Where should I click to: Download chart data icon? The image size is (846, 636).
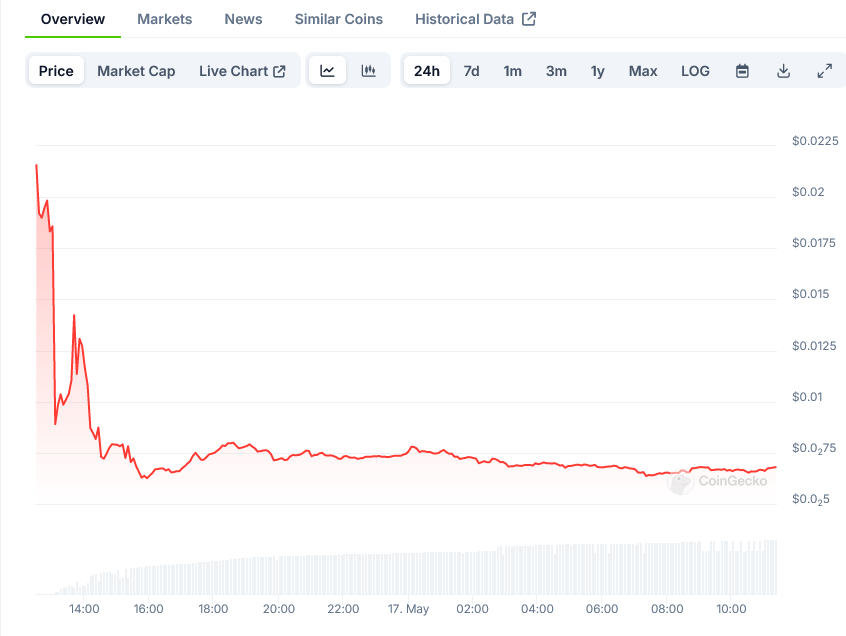point(784,71)
